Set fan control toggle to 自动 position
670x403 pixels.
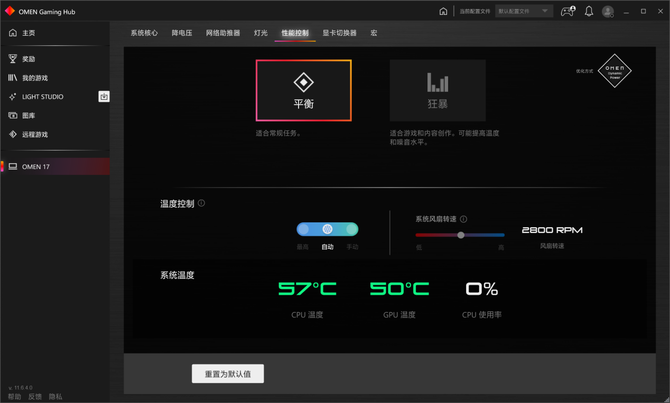point(327,229)
